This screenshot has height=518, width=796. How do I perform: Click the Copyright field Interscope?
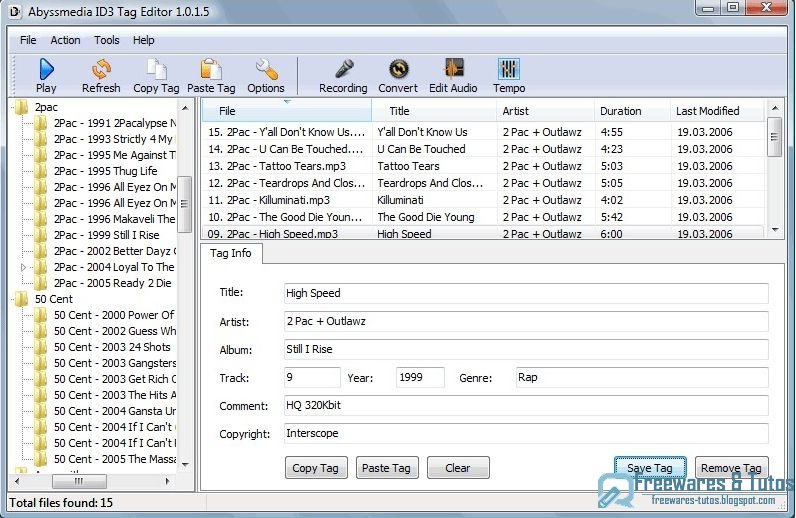[526, 433]
